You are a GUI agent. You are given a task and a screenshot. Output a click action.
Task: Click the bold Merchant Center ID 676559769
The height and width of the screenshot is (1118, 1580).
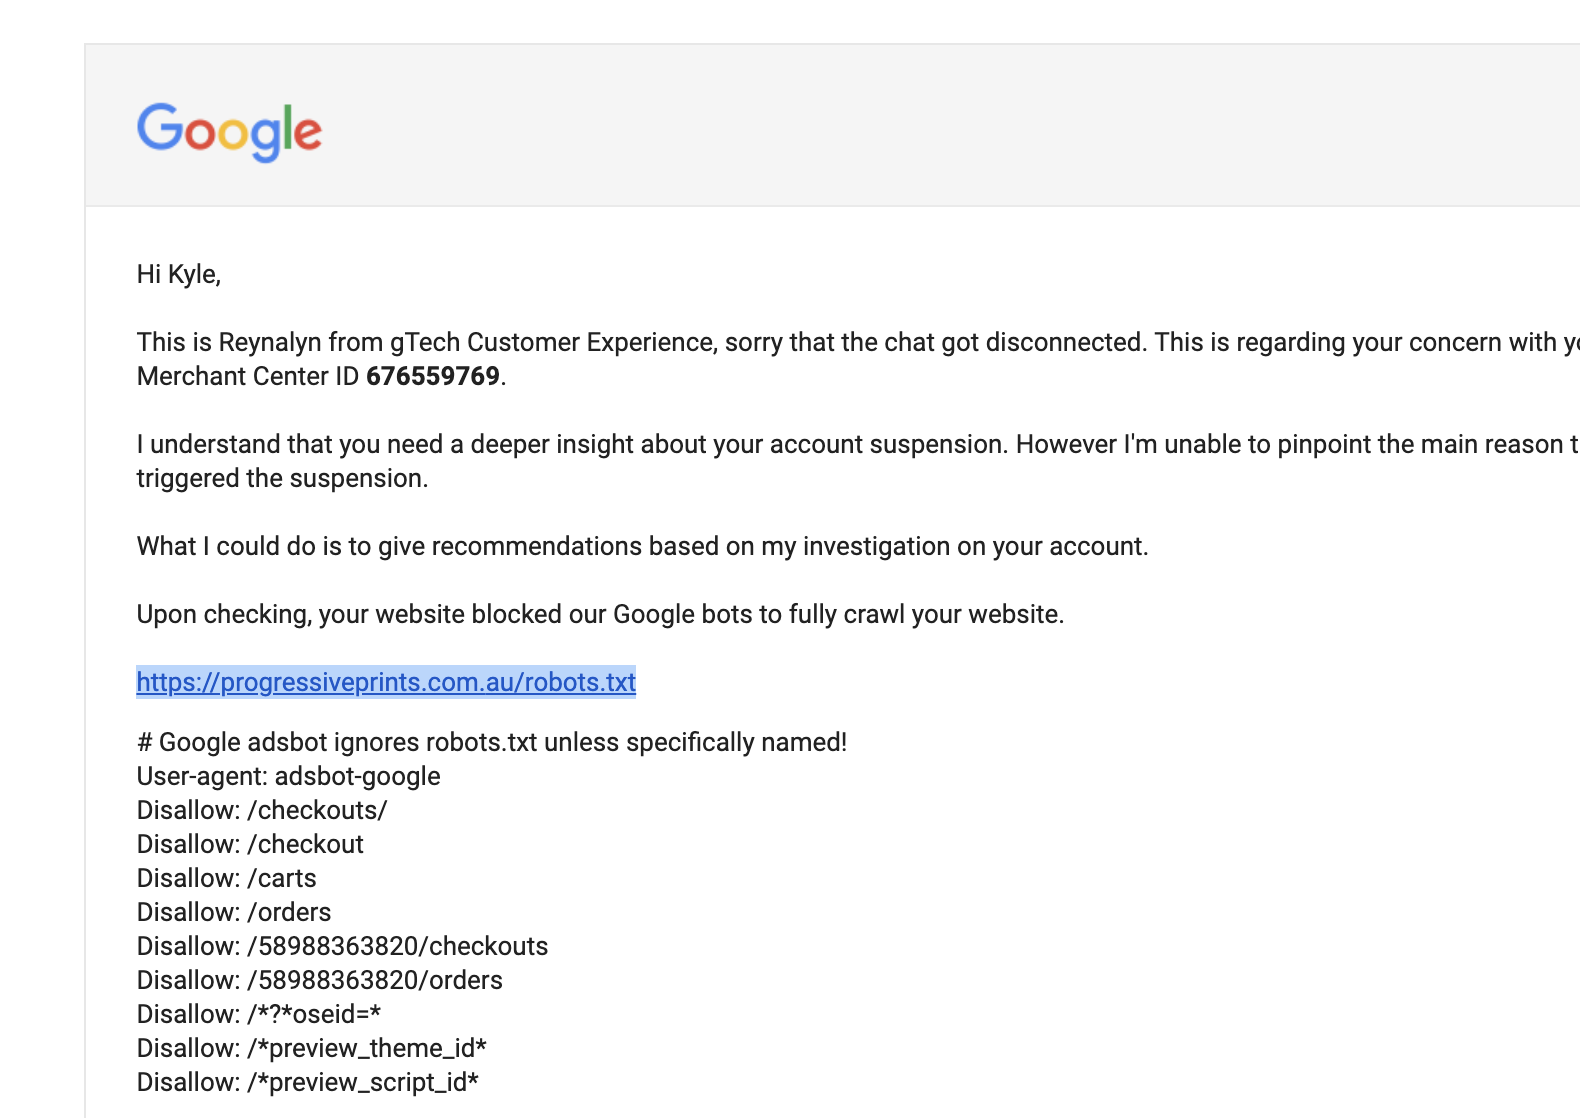pos(432,376)
